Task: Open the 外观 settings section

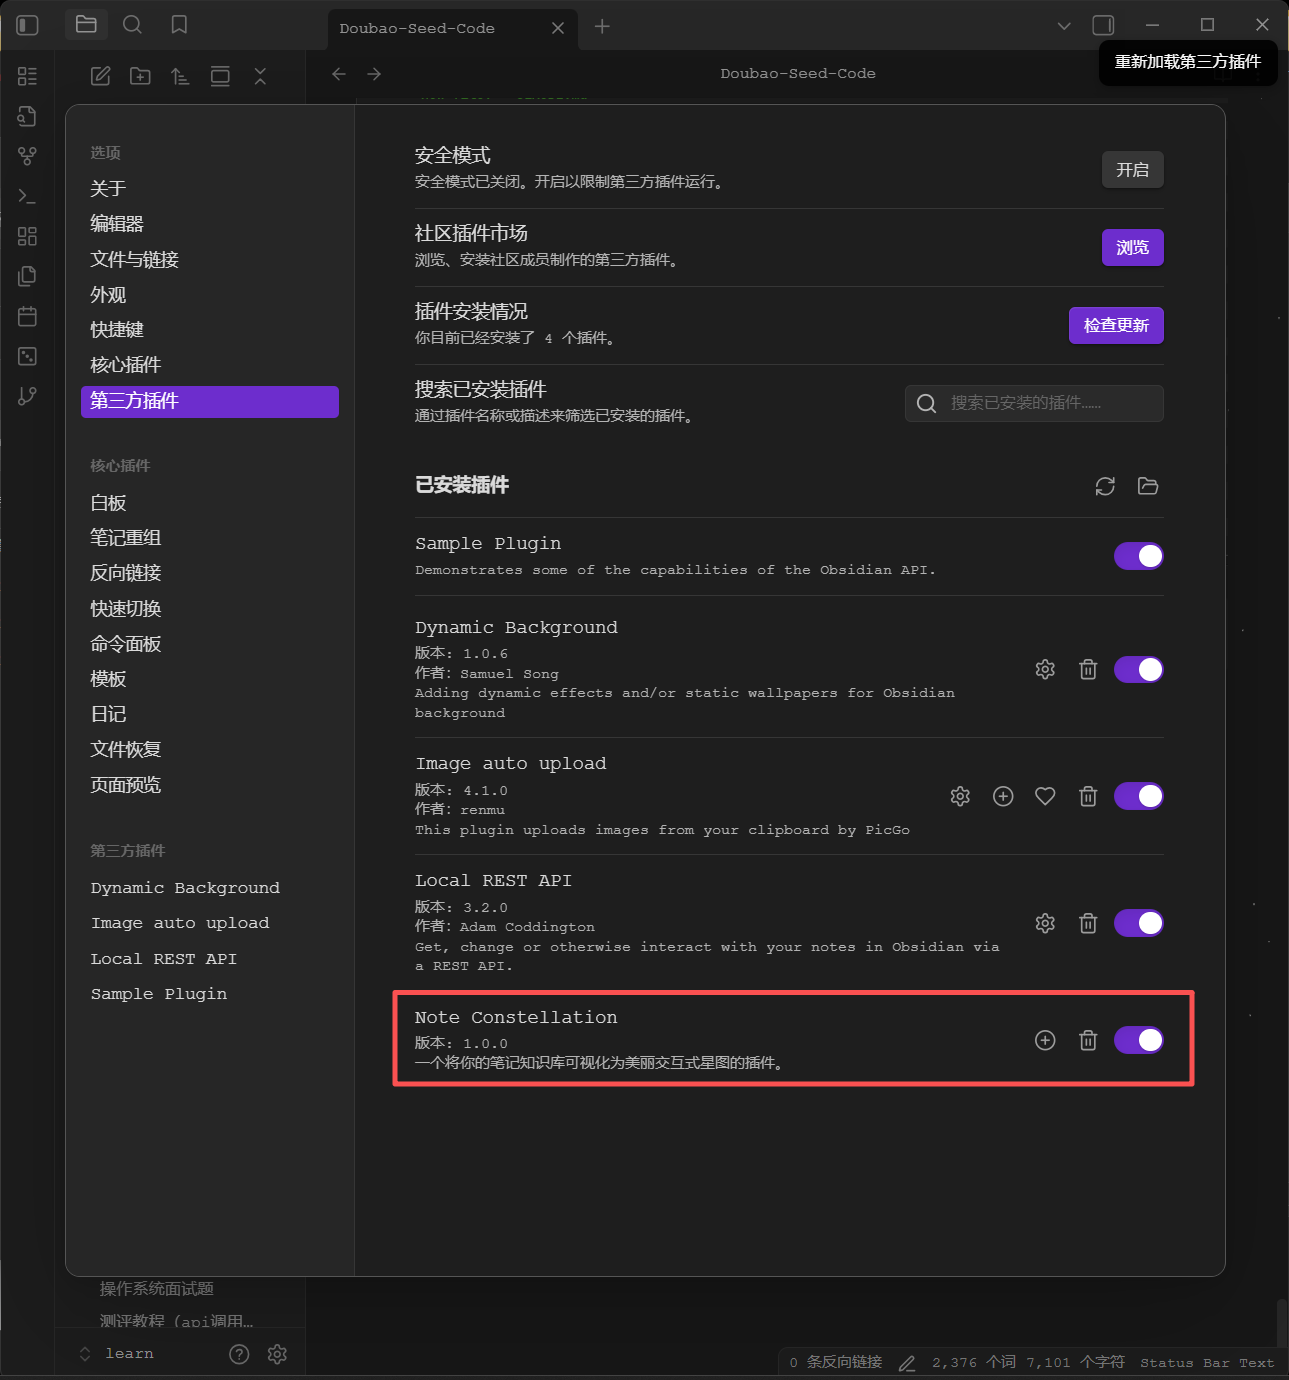Action: (x=108, y=295)
